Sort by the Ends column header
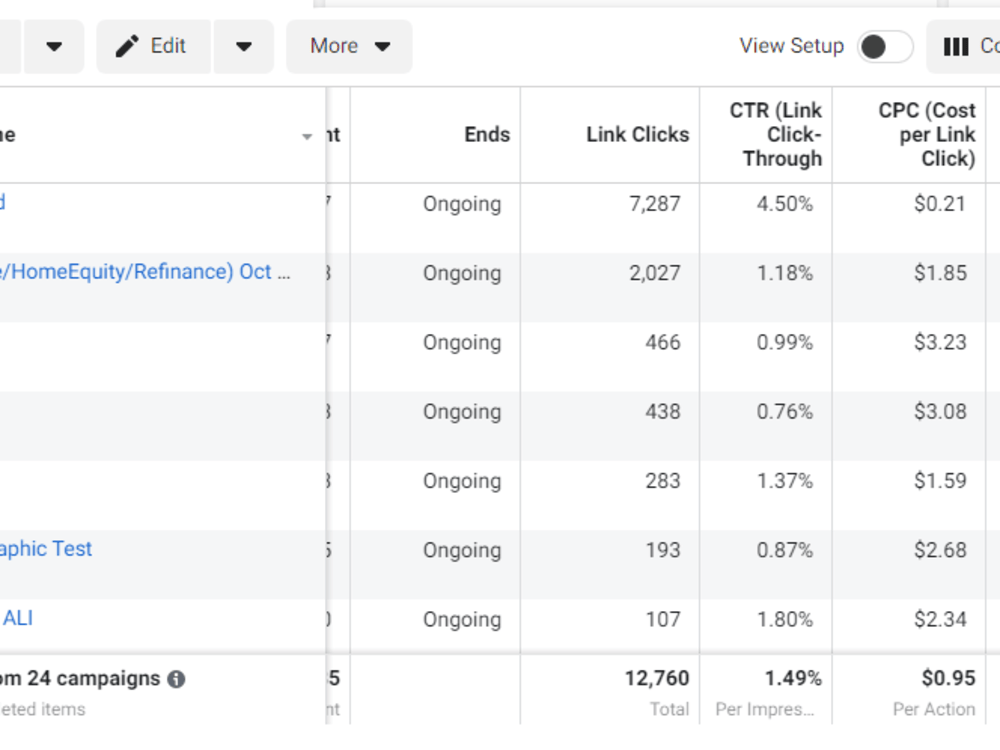 point(487,135)
